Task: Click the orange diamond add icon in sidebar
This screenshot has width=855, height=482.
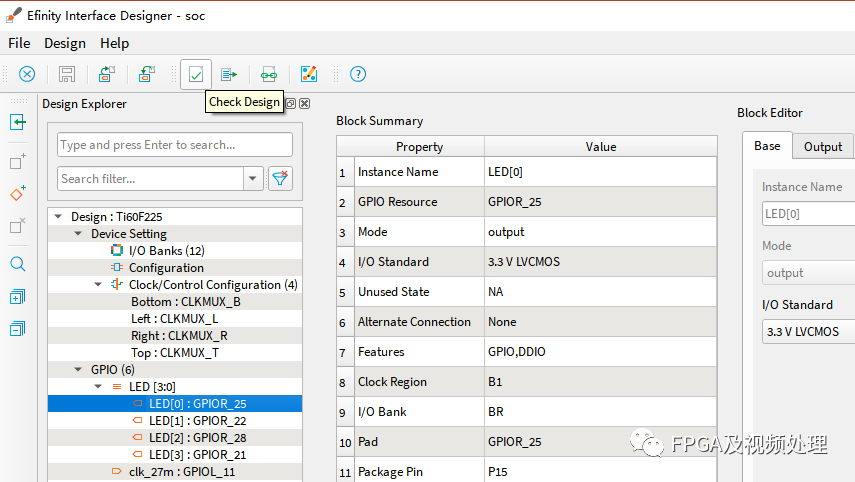Action: point(17,194)
